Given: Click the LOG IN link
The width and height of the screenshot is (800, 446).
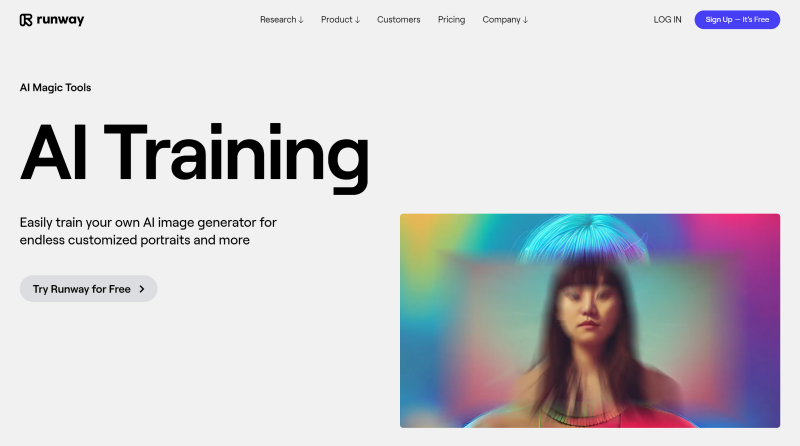Looking at the screenshot, I should click(x=667, y=19).
